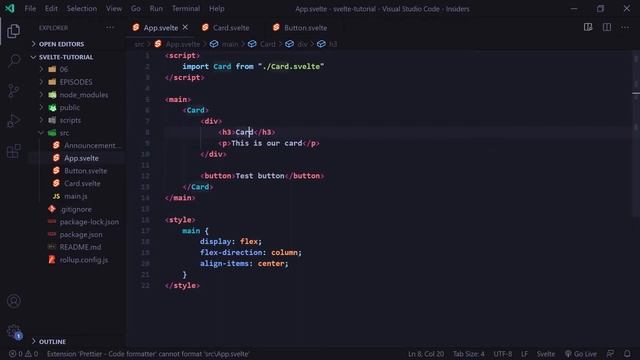Viewport: 640px width, 360px height.
Task: Click Card in the breadcrumb
Action: point(267,44)
